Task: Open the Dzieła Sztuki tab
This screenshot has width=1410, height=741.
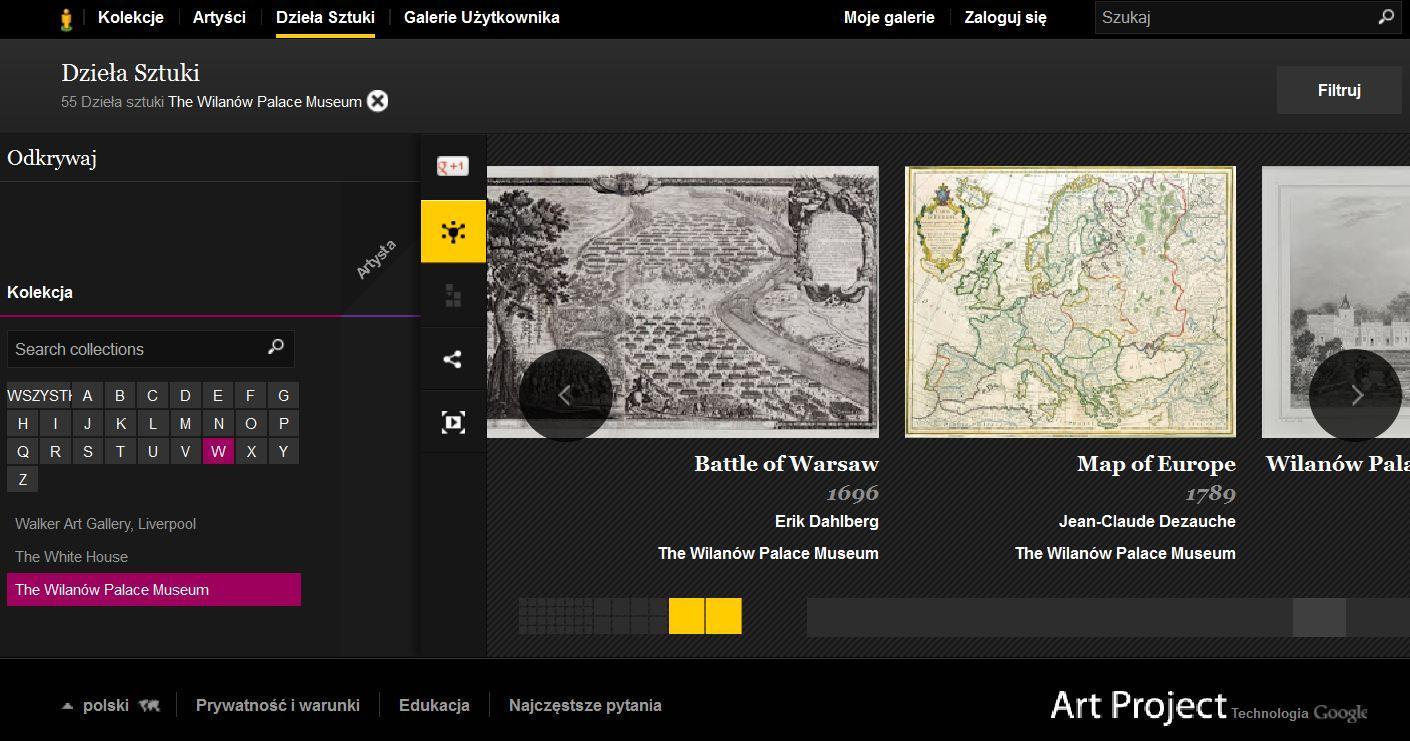Action: (x=325, y=17)
